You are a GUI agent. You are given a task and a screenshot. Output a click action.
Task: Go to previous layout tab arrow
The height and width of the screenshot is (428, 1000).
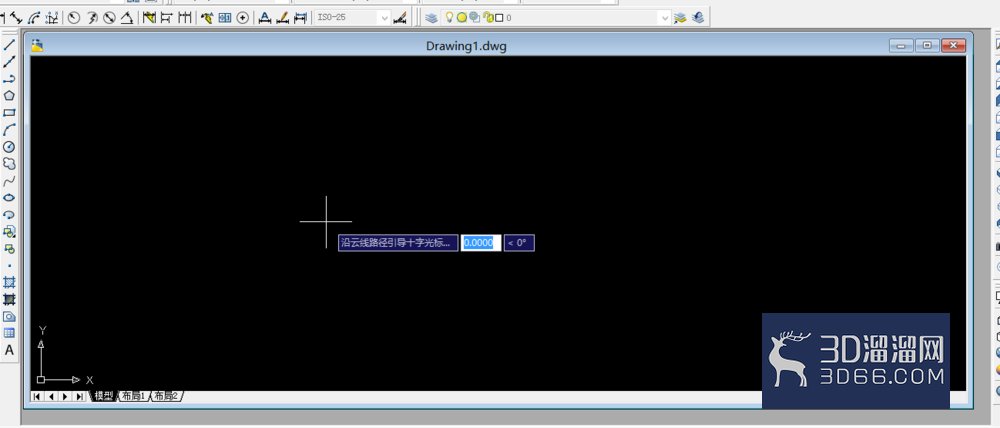click(51, 397)
